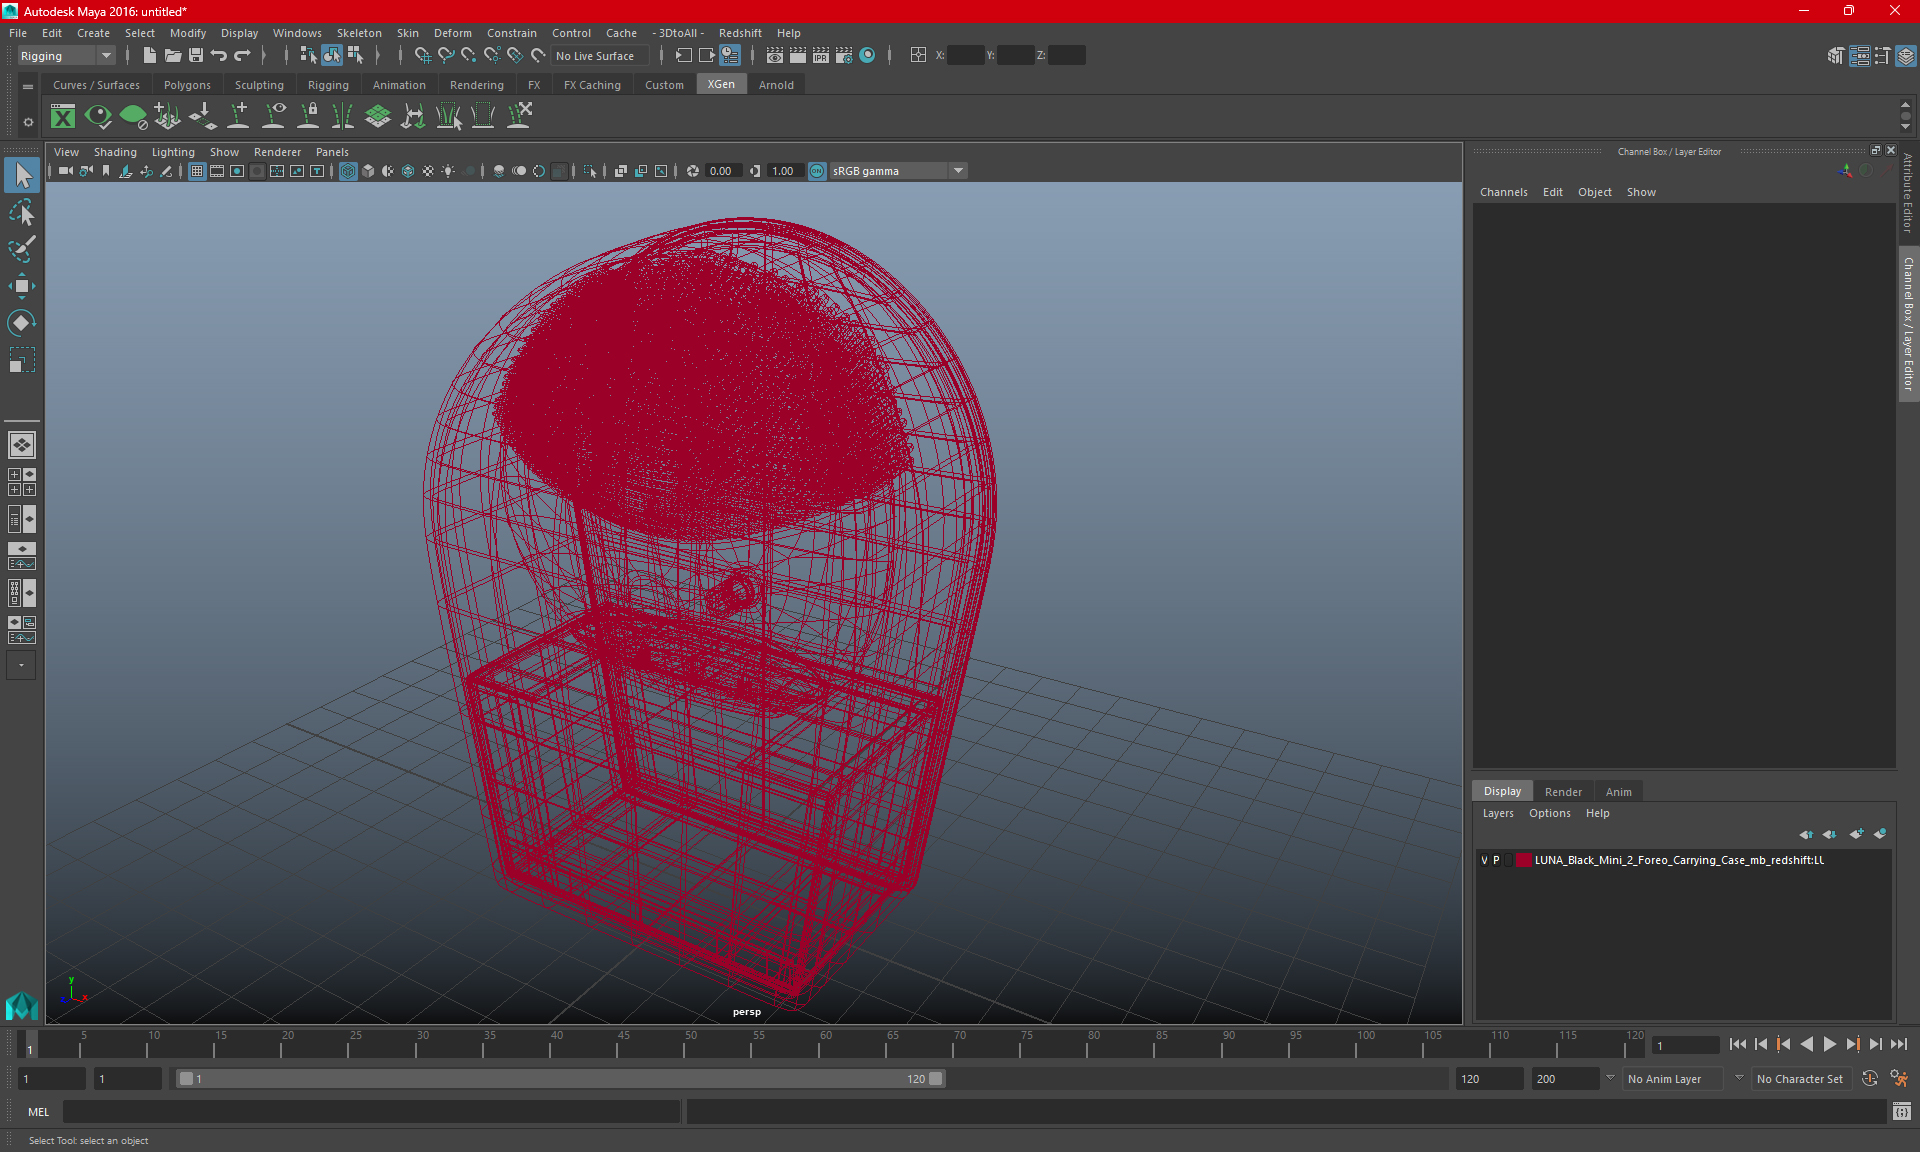Image resolution: width=1920 pixels, height=1152 pixels.
Task: Click the XGen green X shelf icon
Action: 63,117
